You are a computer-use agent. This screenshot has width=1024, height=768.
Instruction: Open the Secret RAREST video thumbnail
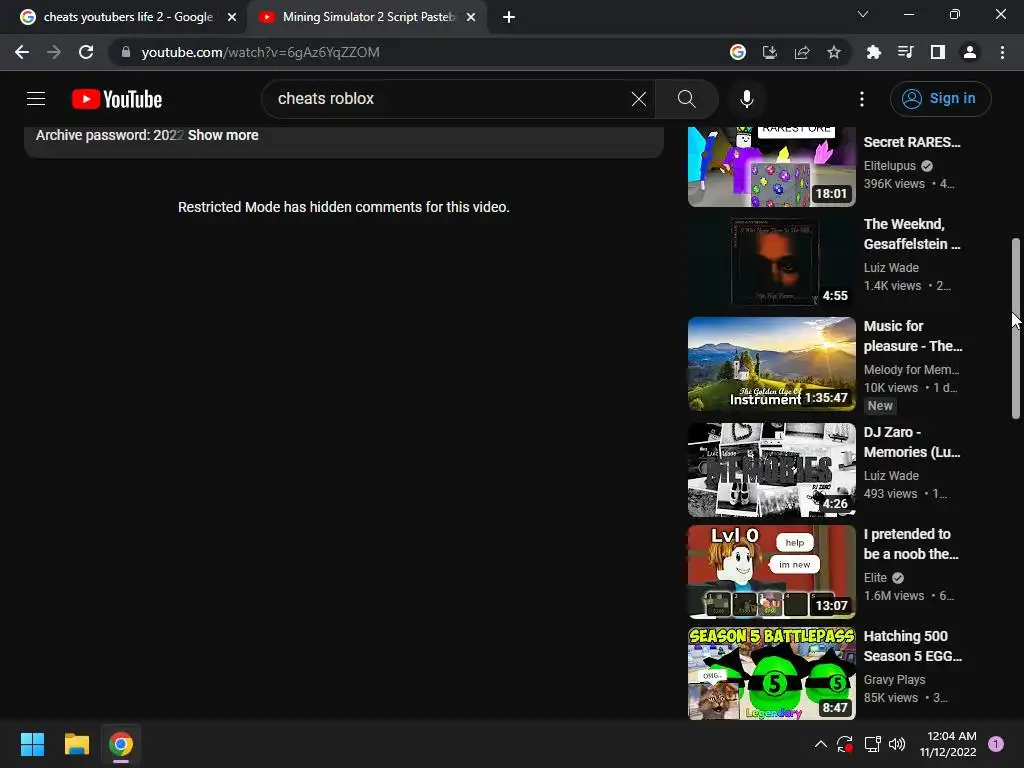pyautogui.click(x=771, y=167)
